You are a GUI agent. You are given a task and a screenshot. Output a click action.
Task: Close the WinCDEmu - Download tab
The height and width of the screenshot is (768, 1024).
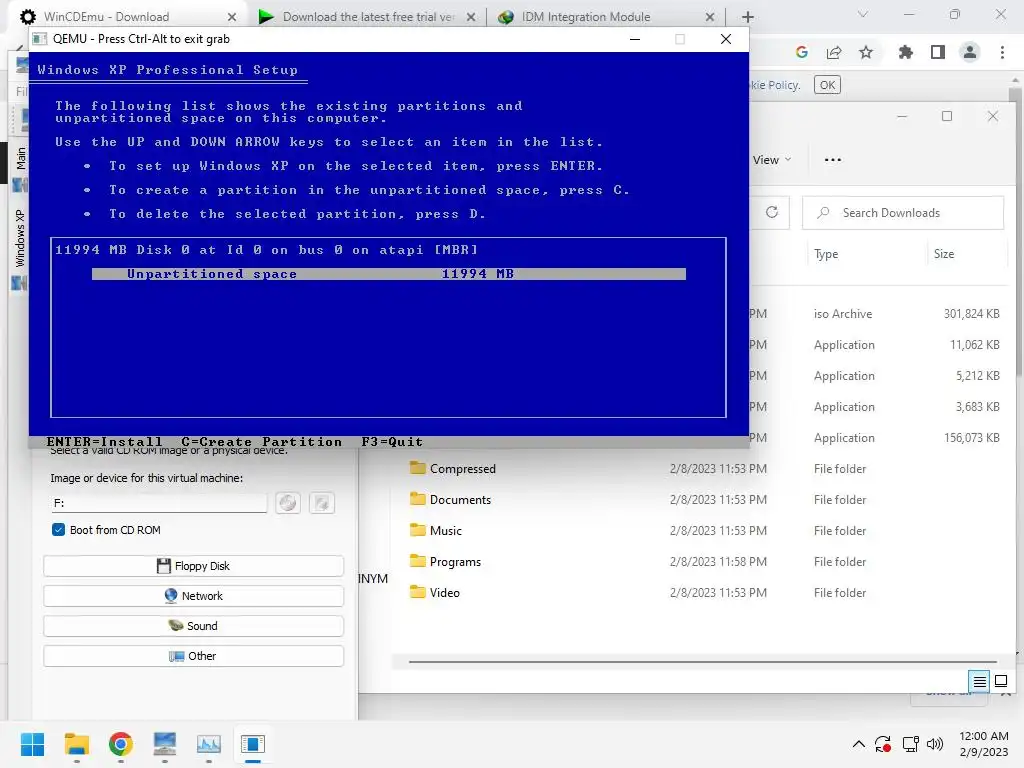pos(232,17)
